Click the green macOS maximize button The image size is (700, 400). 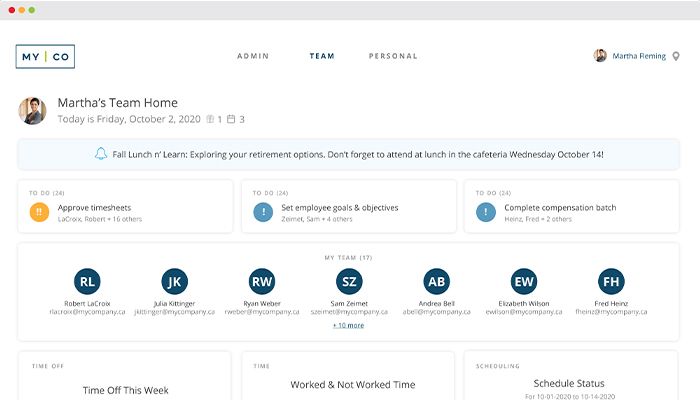tap(32, 10)
